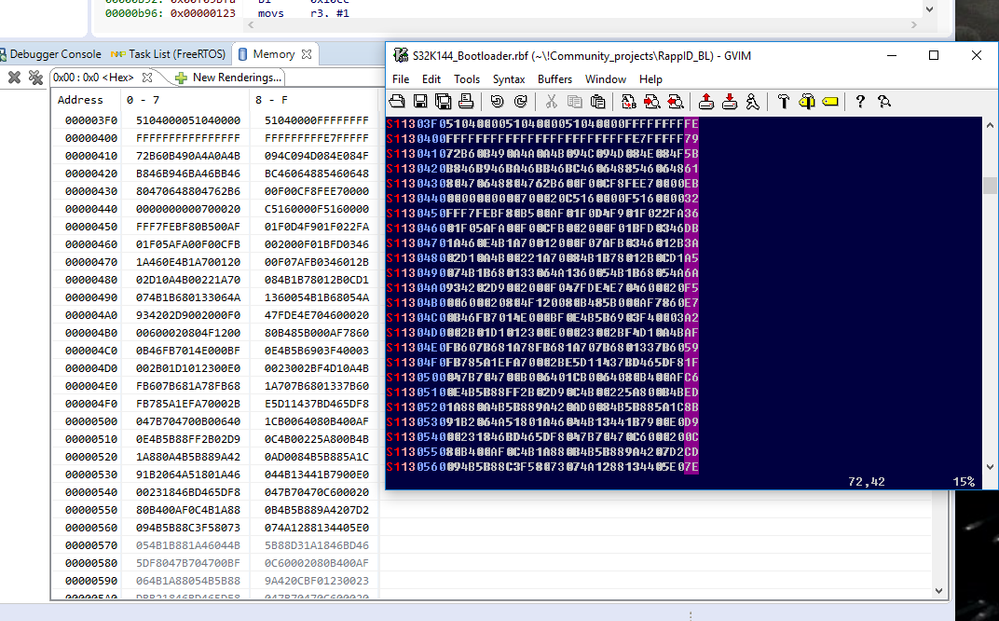Select memory cell 5DF8047B704700BF
999x621 pixels.
[x=188, y=563]
